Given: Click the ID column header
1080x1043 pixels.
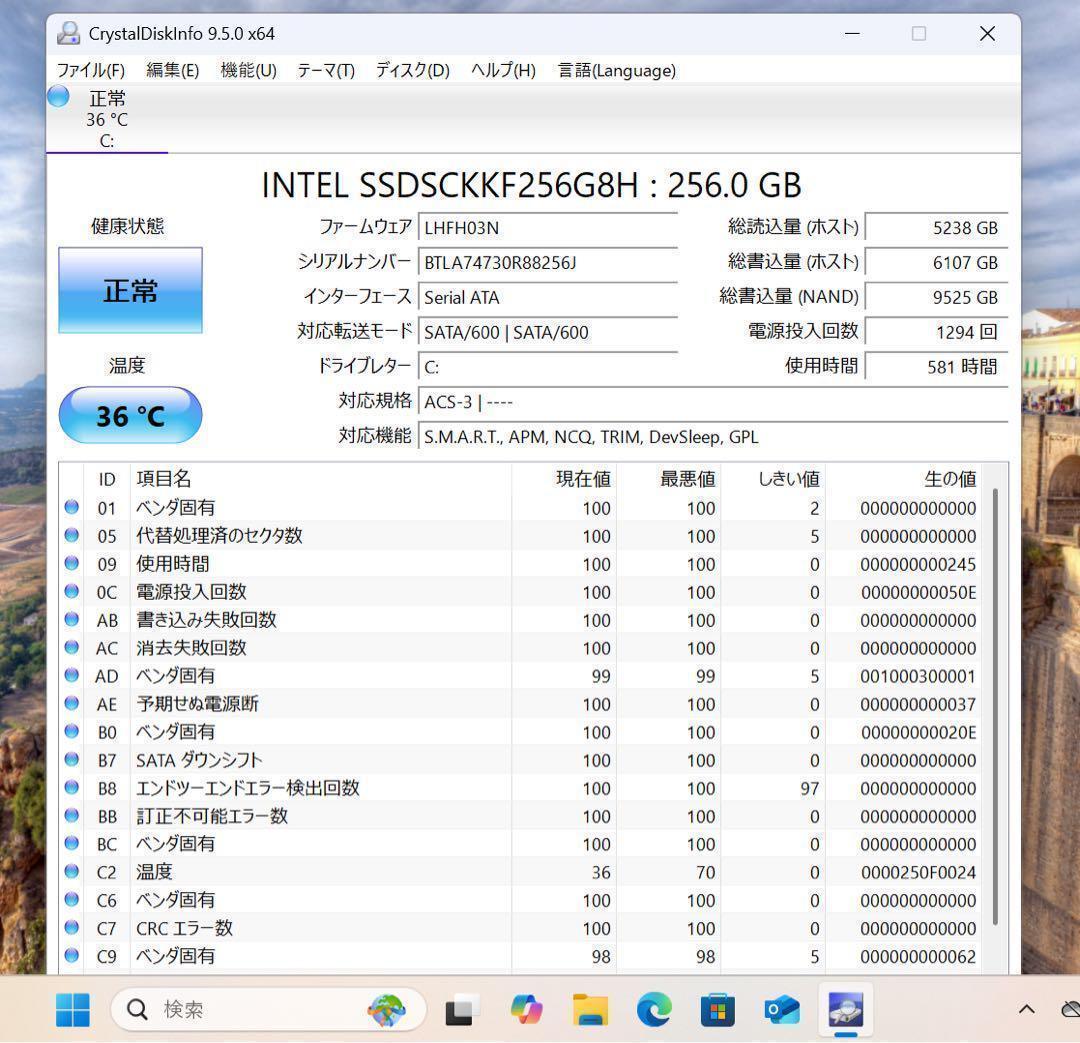Looking at the screenshot, I should pyautogui.click(x=107, y=479).
